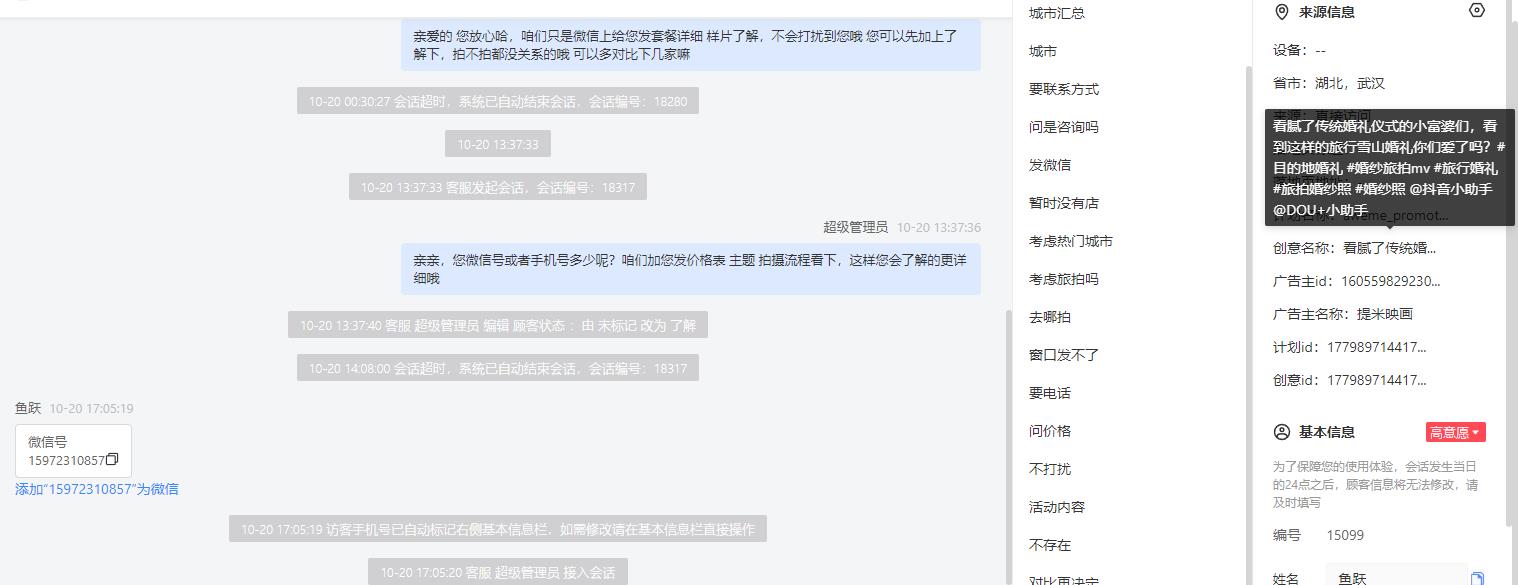The height and width of the screenshot is (585, 1518).
Task: Click the 创意名称 truncated value
Action: (x=1389, y=248)
